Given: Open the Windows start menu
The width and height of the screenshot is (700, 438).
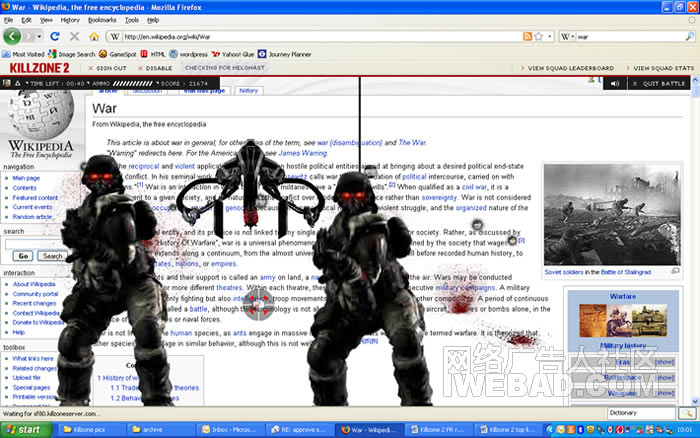Looking at the screenshot, I should (26, 430).
